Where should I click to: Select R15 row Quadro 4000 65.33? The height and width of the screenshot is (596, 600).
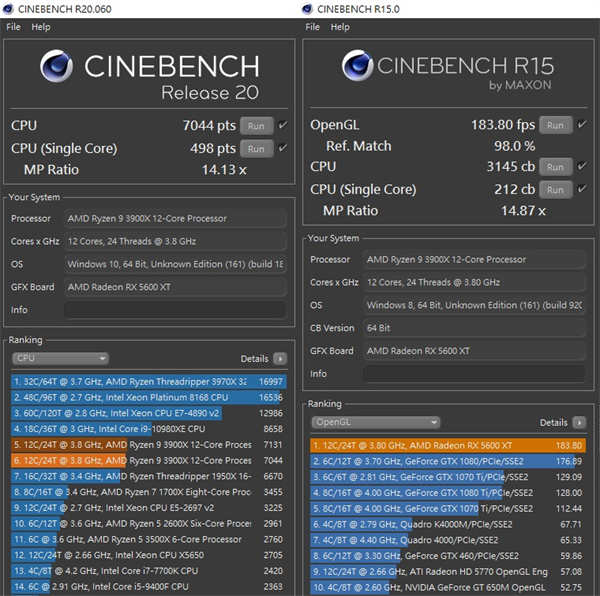(x=448, y=540)
